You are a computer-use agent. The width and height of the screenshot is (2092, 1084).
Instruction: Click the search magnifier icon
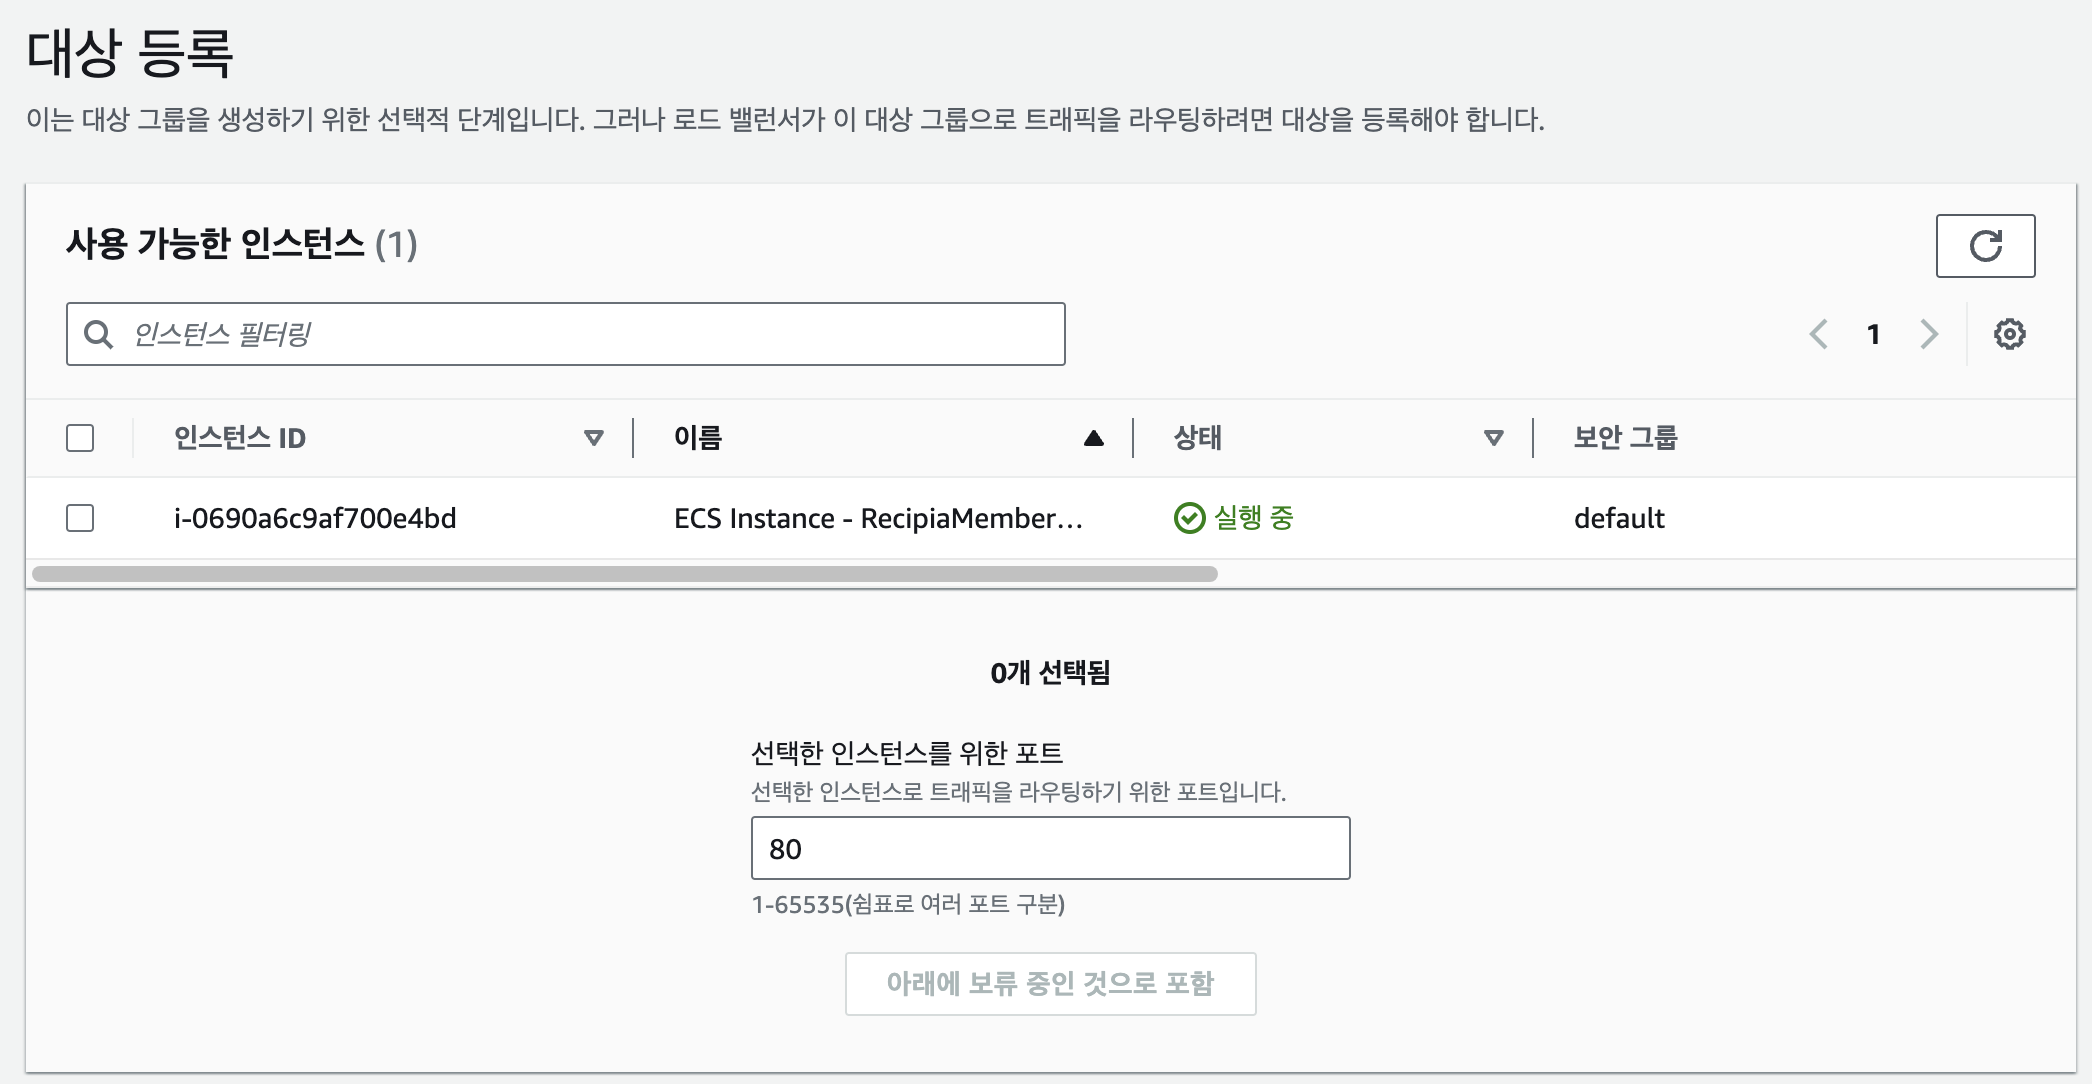(x=97, y=333)
